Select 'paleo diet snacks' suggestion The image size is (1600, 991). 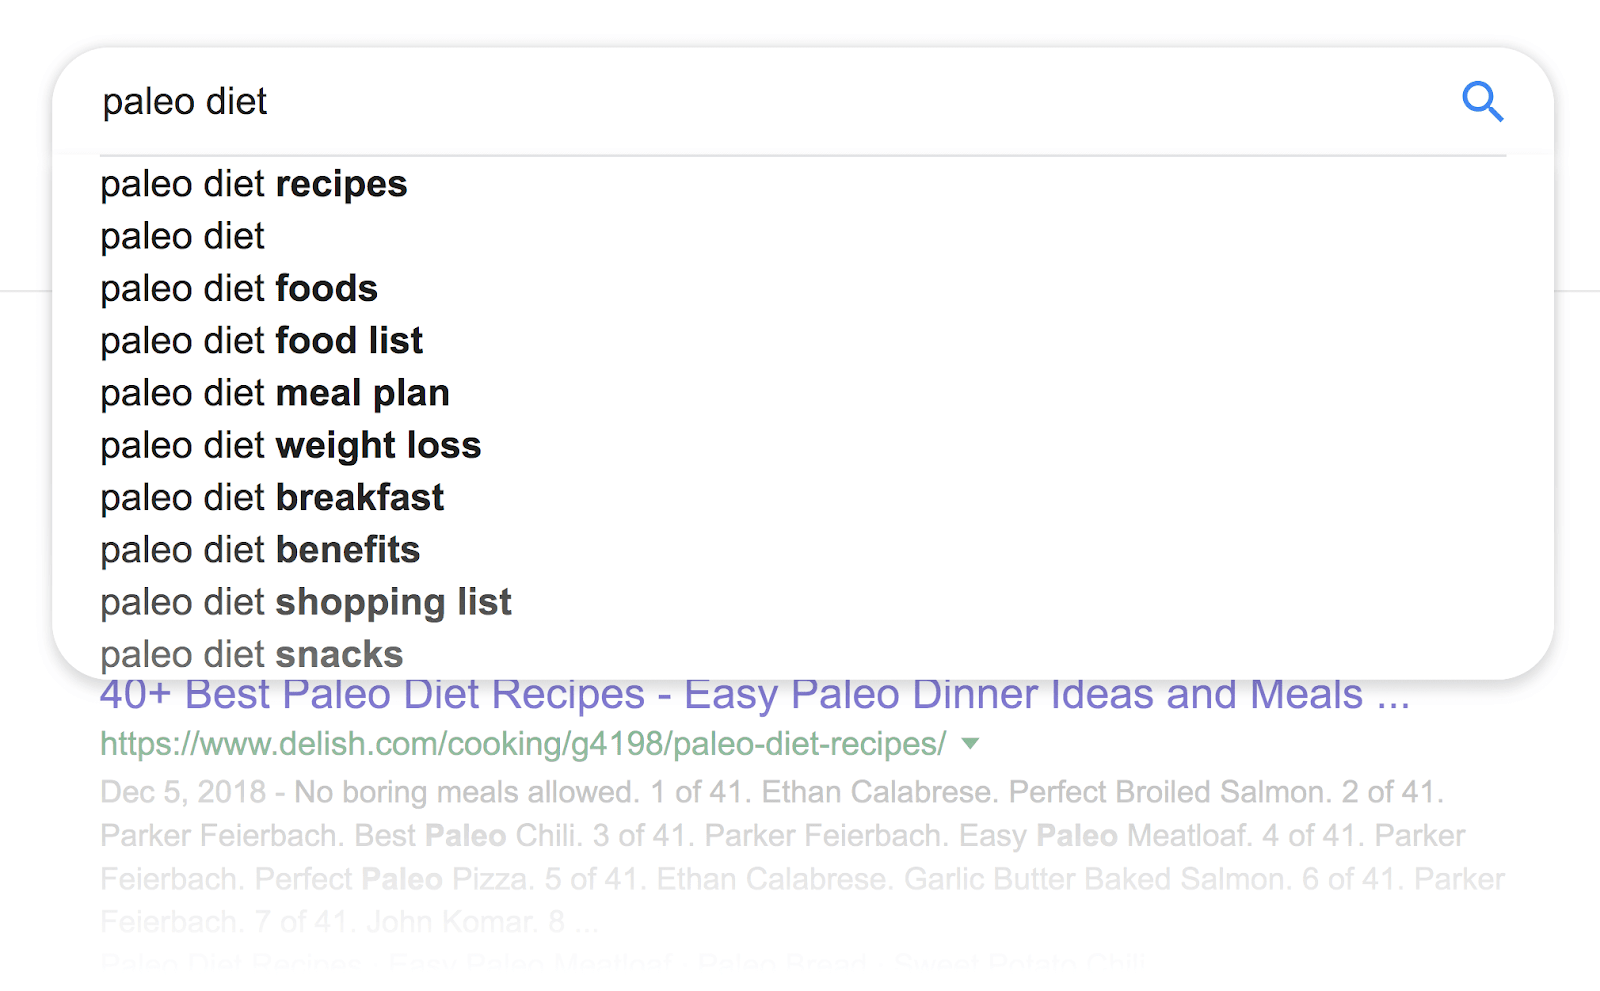click(x=252, y=654)
